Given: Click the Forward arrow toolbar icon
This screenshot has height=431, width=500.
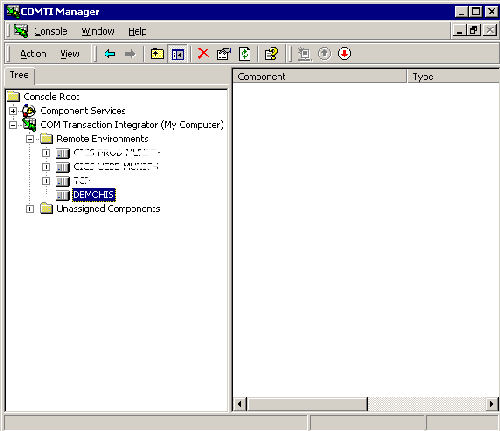Looking at the screenshot, I should point(130,54).
